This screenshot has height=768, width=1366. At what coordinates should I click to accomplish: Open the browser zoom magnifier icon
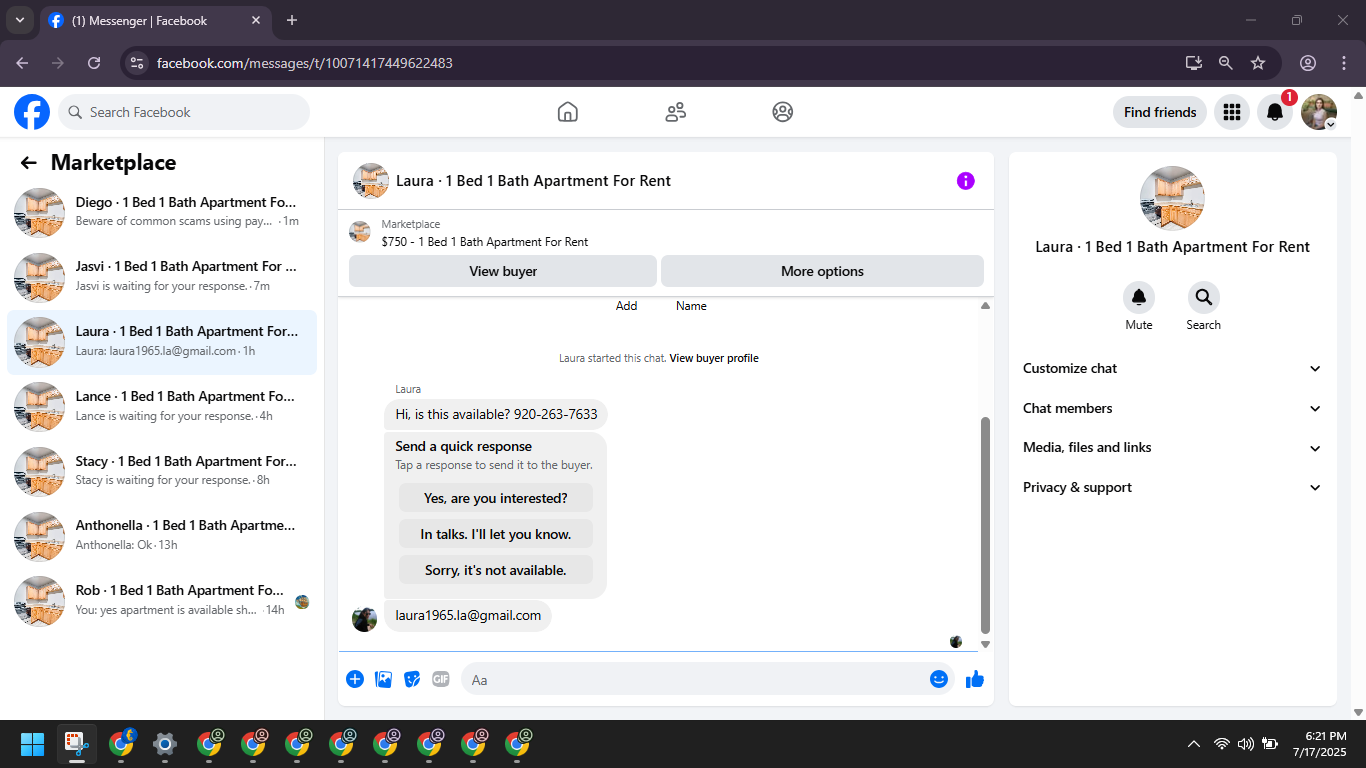tap(1226, 63)
